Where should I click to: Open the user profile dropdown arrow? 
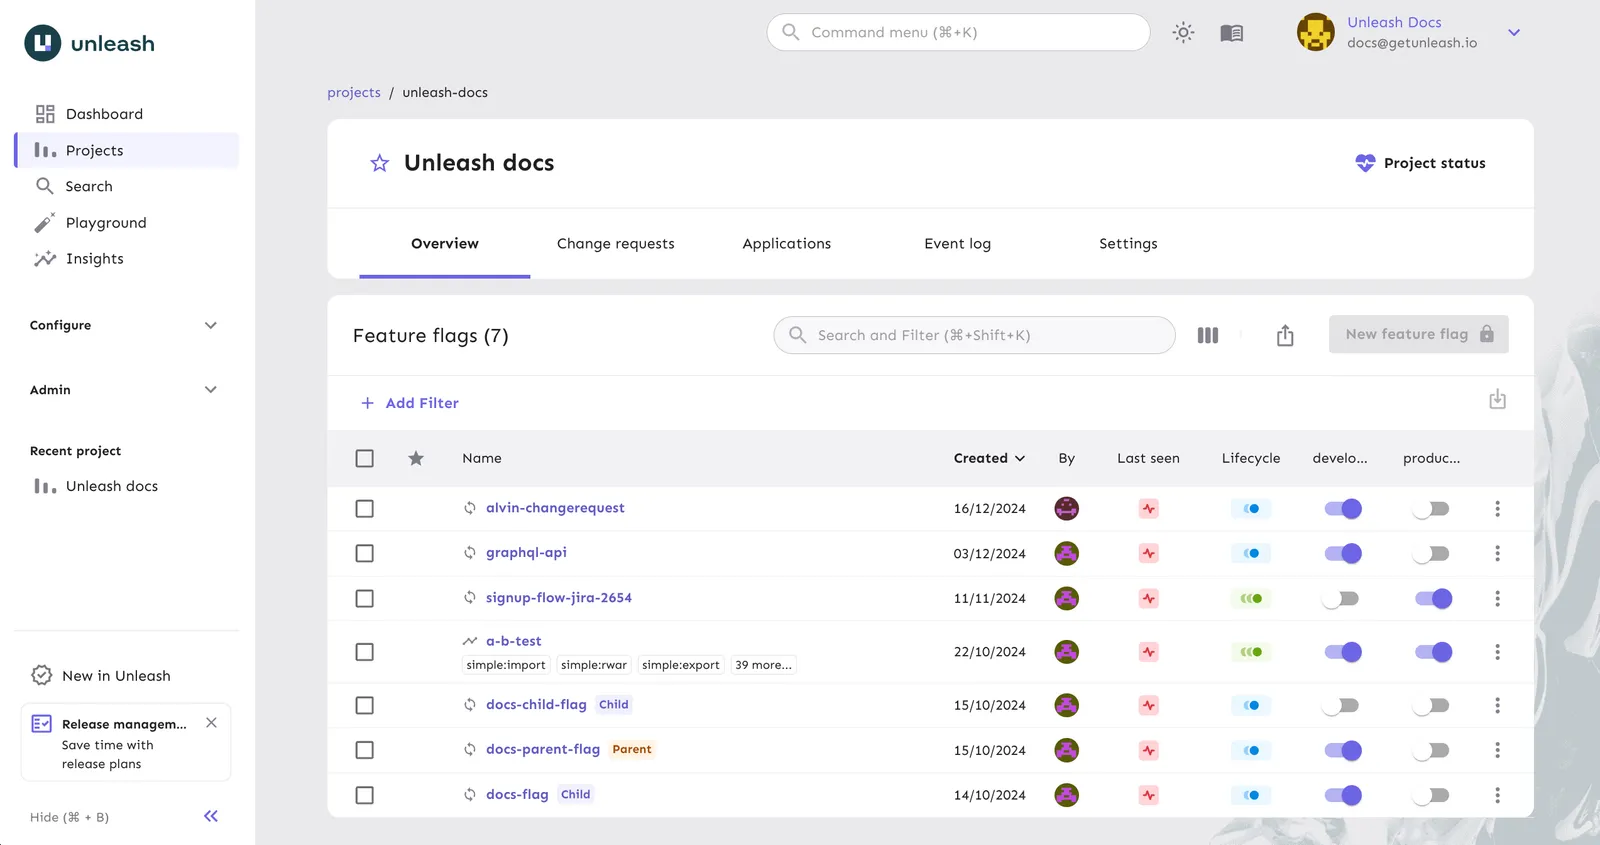click(x=1514, y=33)
